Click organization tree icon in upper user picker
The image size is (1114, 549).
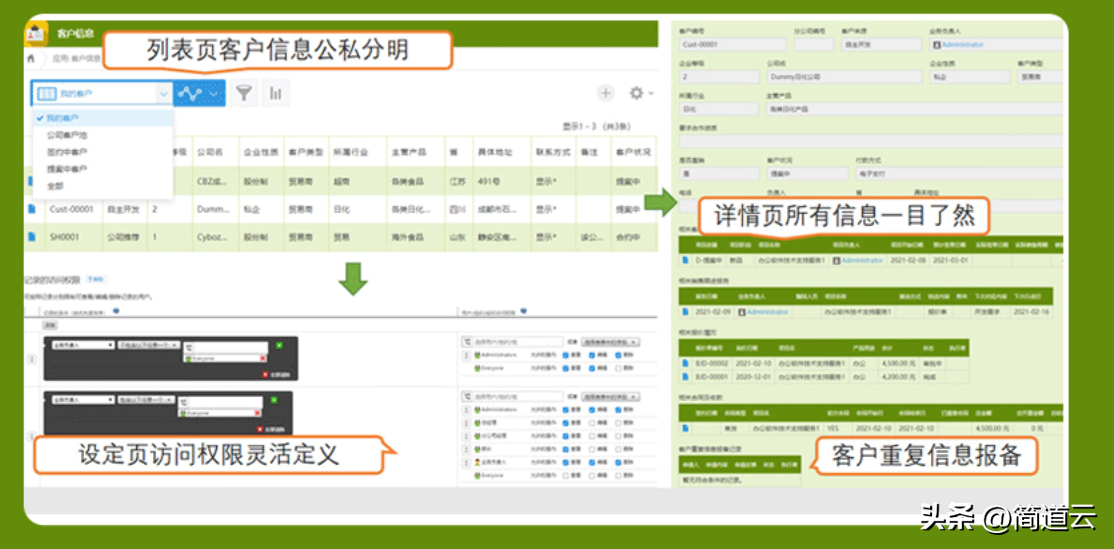(467, 342)
